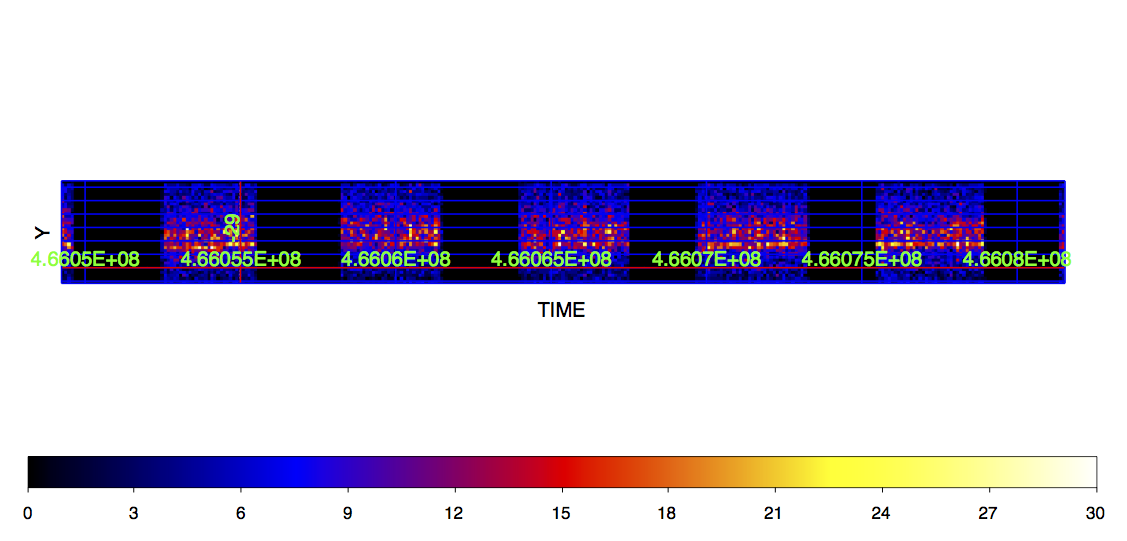This screenshot has width=1127, height=541.
Task: Select the 4.66055E+08 time tick label
Action: pyautogui.click(x=240, y=259)
